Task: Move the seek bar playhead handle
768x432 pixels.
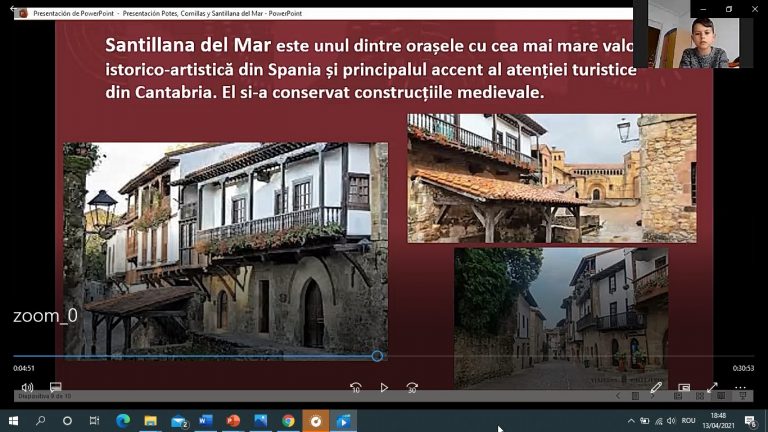Action: pos(377,356)
